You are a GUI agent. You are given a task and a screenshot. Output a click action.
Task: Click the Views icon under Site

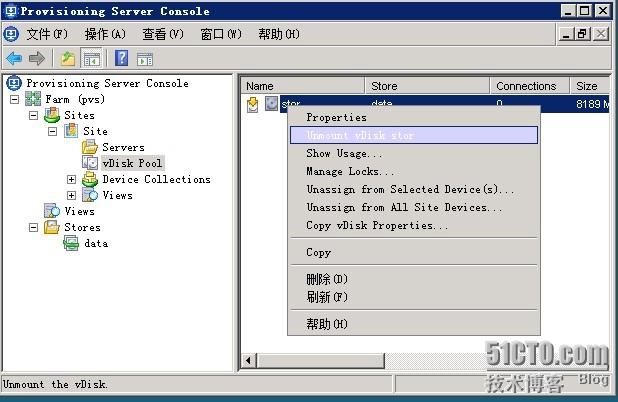point(90,195)
